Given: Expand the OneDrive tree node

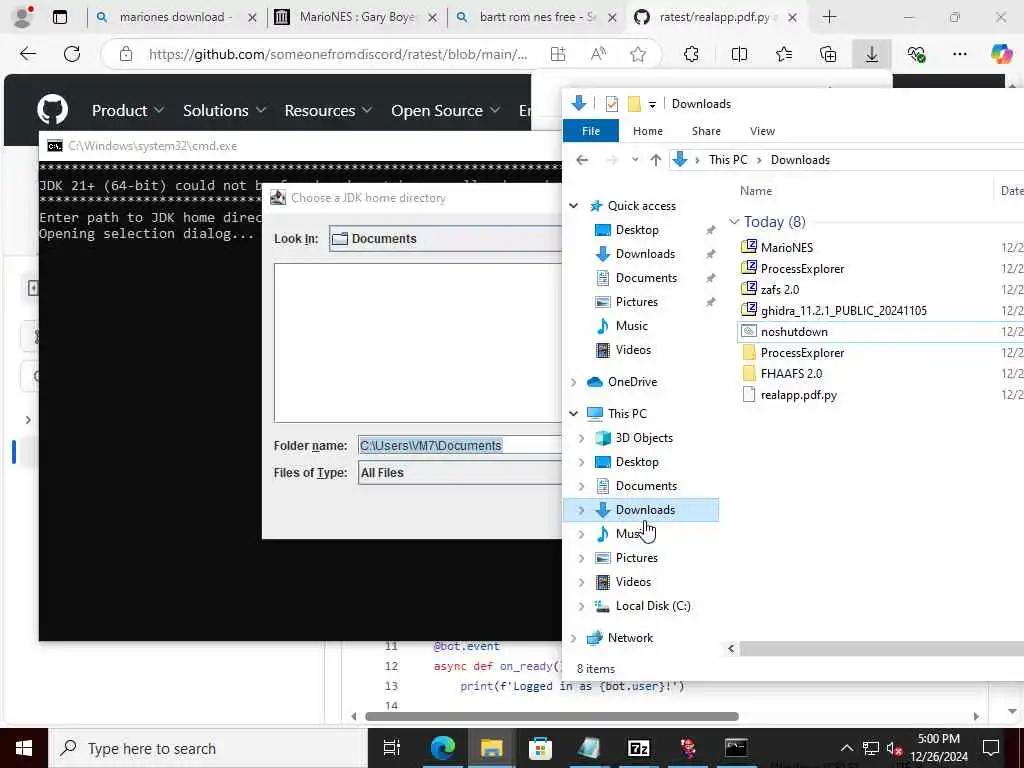Looking at the screenshot, I should pyautogui.click(x=573, y=382).
